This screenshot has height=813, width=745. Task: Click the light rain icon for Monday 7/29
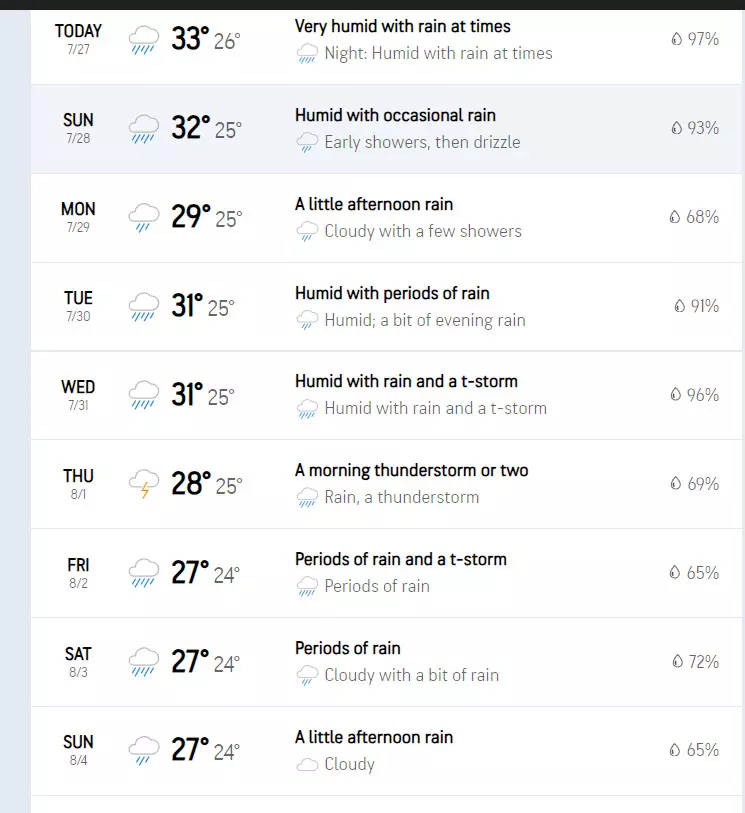pos(144,218)
